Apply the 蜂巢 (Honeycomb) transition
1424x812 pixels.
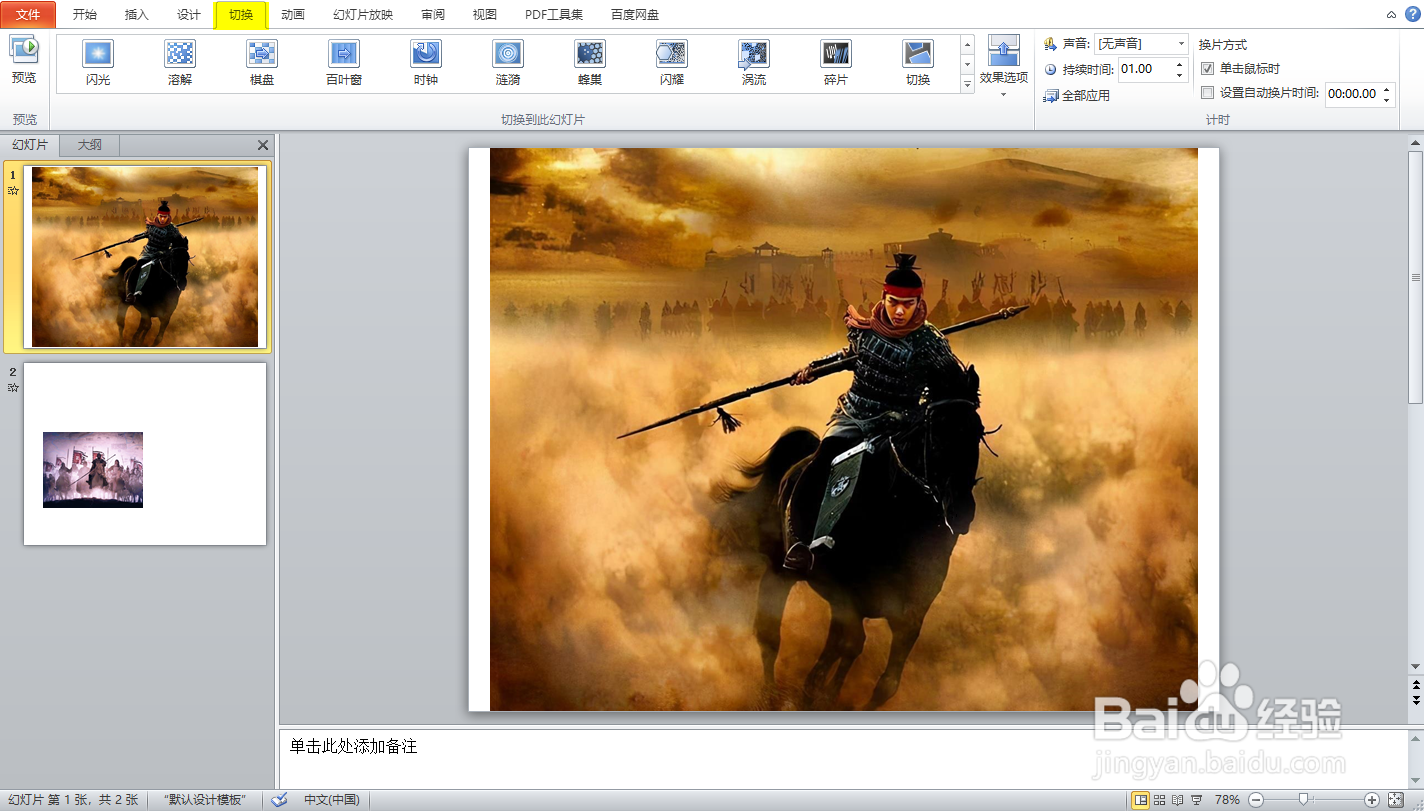(590, 62)
